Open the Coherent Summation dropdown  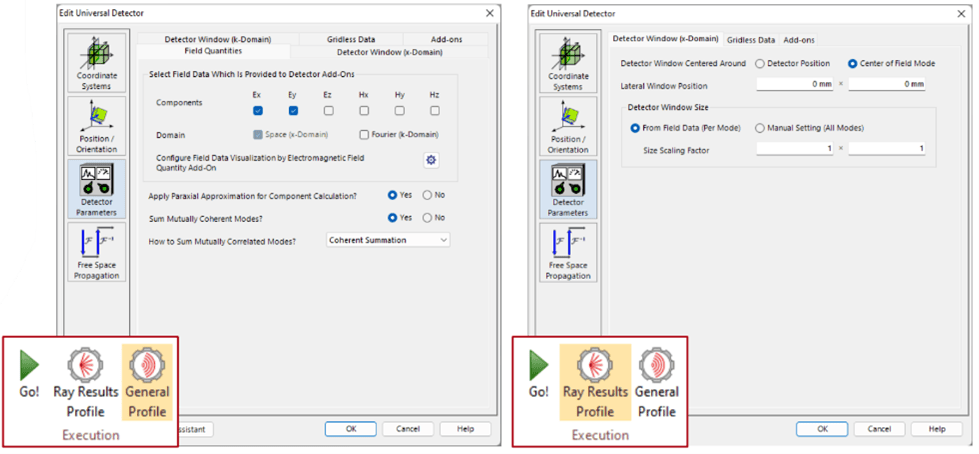(388, 240)
